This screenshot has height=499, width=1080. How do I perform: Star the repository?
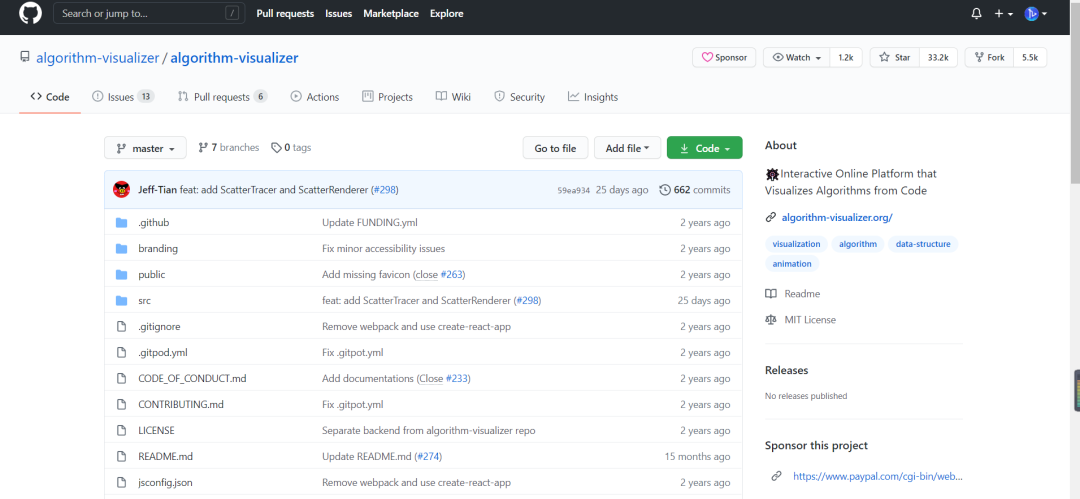point(895,58)
